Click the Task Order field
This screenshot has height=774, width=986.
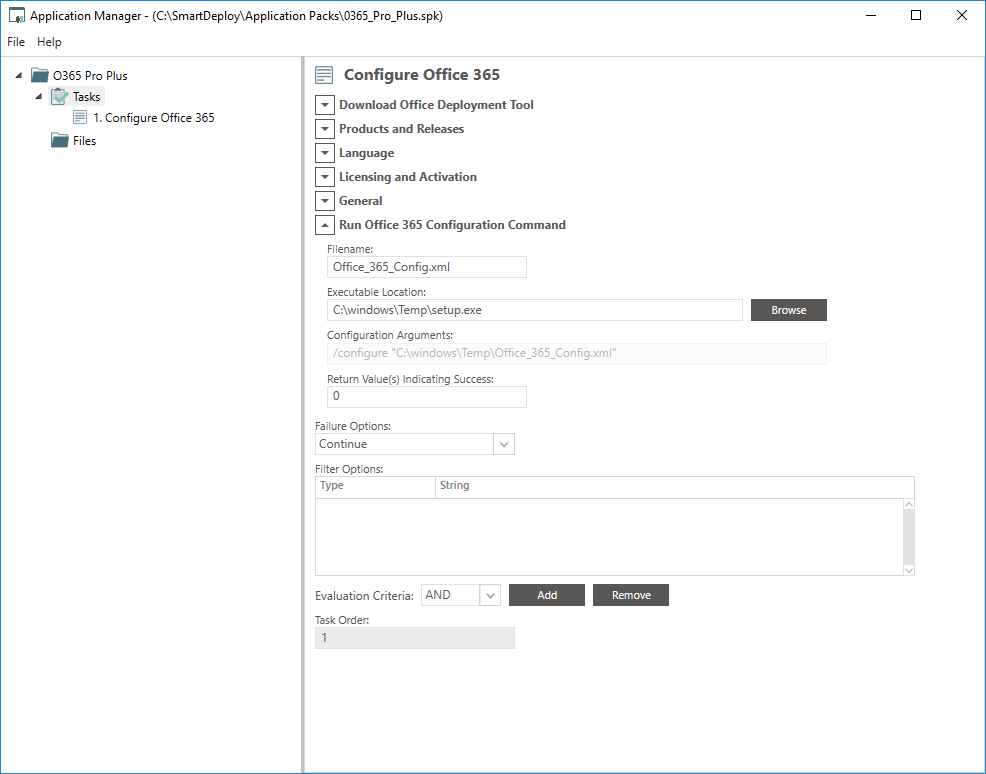(x=414, y=638)
